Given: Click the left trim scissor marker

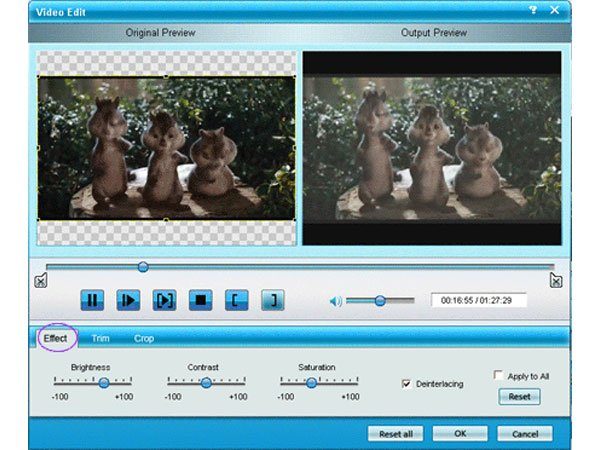Looking at the screenshot, I should 41,281.
